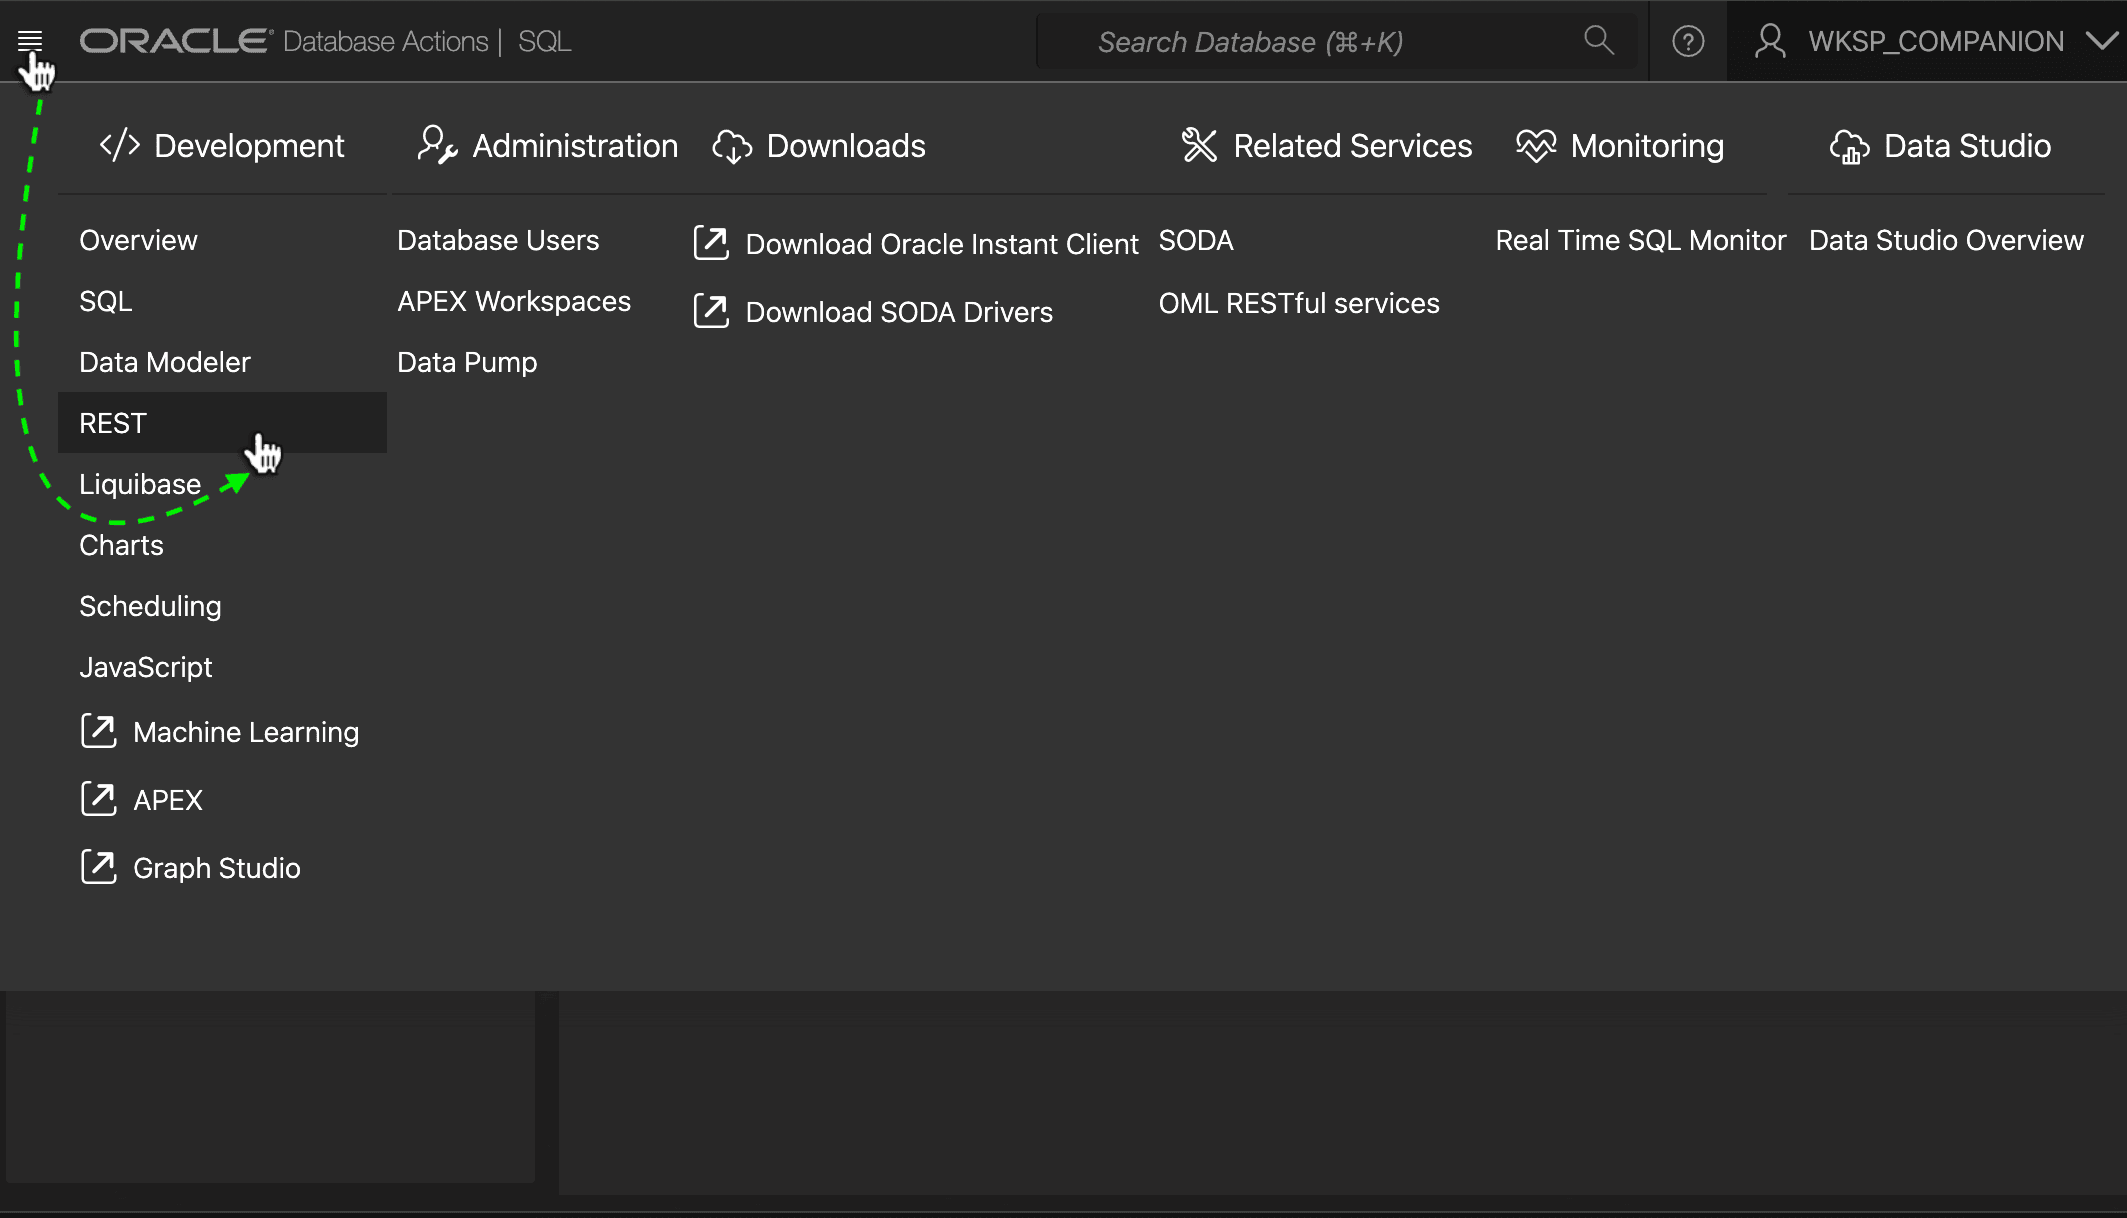Image resolution: width=2127 pixels, height=1218 pixels.
Task: Click the Data Studio cloud chart icon
Action: [1849, 146]
